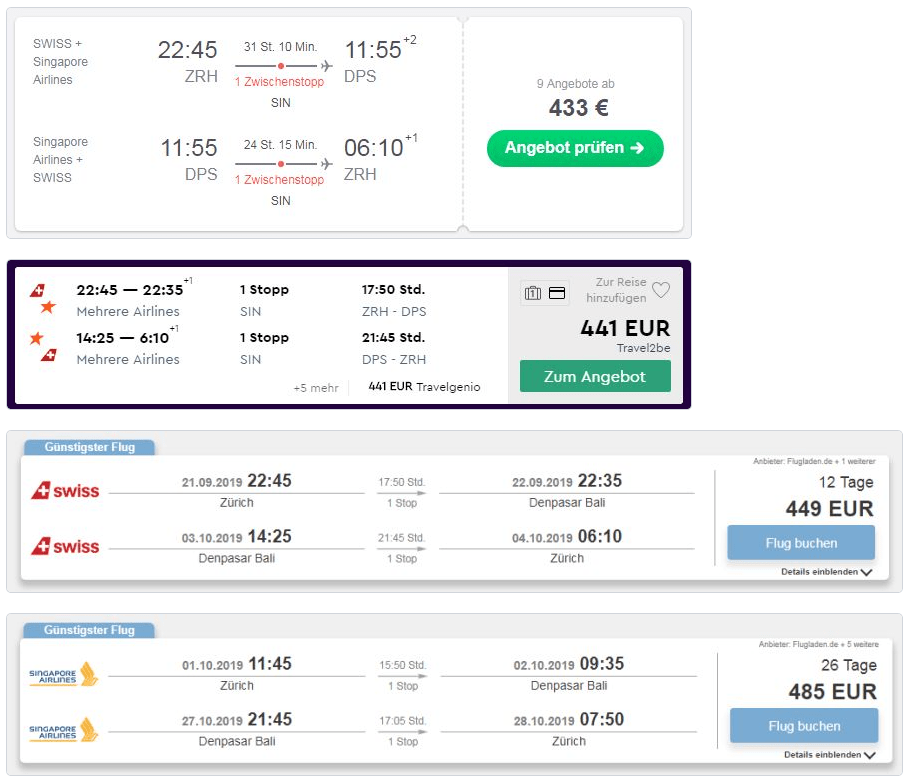This screenshot has width=907, height=781.
Task: Click the 02.10.2019 09:35 arrival time
Action: (x=569, y=664)
